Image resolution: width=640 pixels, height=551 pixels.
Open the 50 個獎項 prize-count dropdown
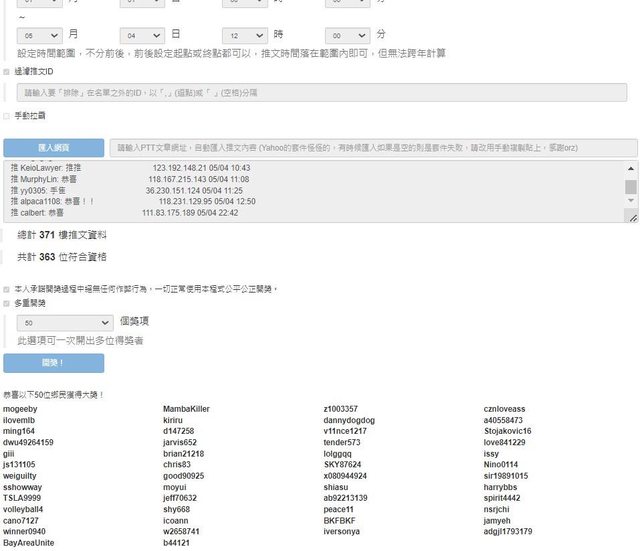coord(66,323)
